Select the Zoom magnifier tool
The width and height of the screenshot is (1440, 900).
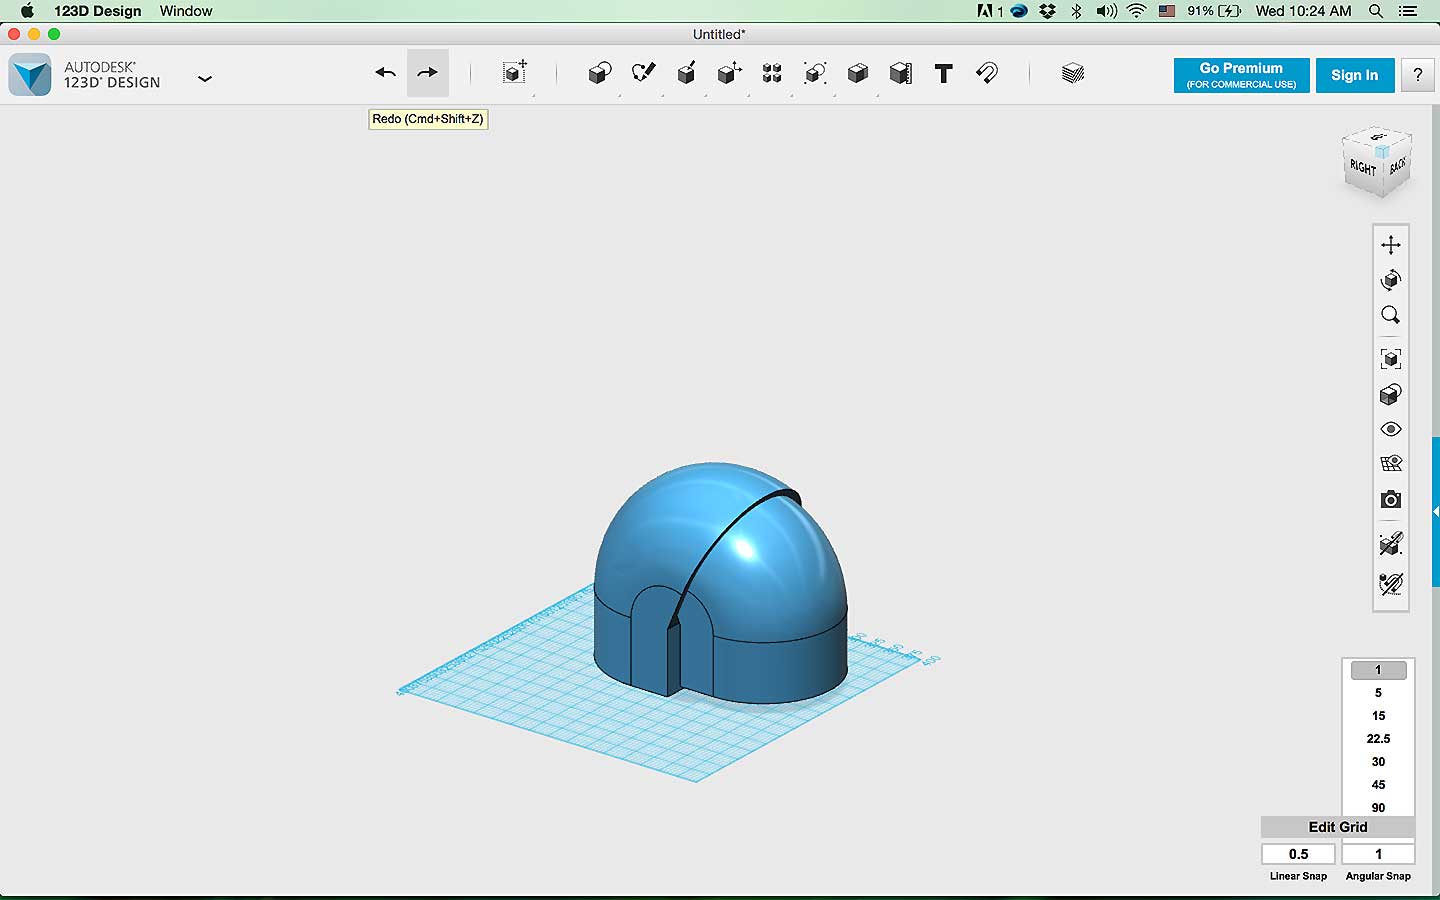click(x=1390, y=315)
